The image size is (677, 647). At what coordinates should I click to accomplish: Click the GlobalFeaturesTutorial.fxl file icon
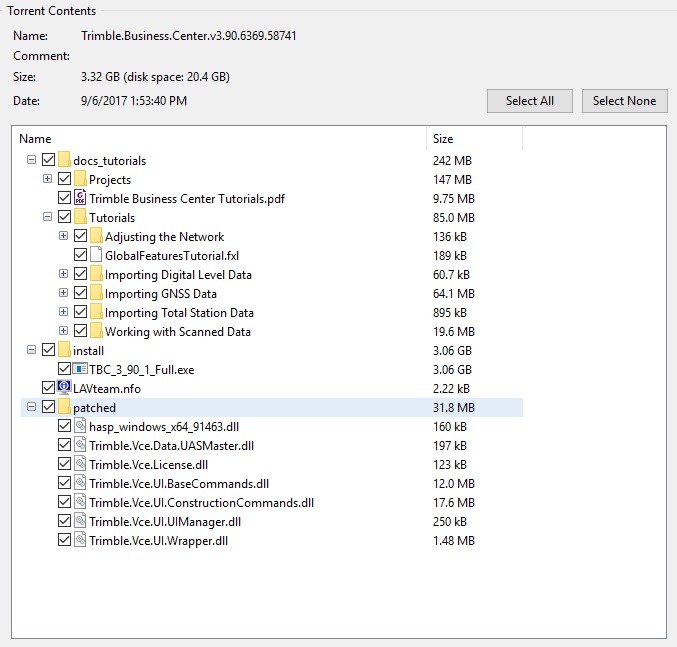(x=96, y=255)
